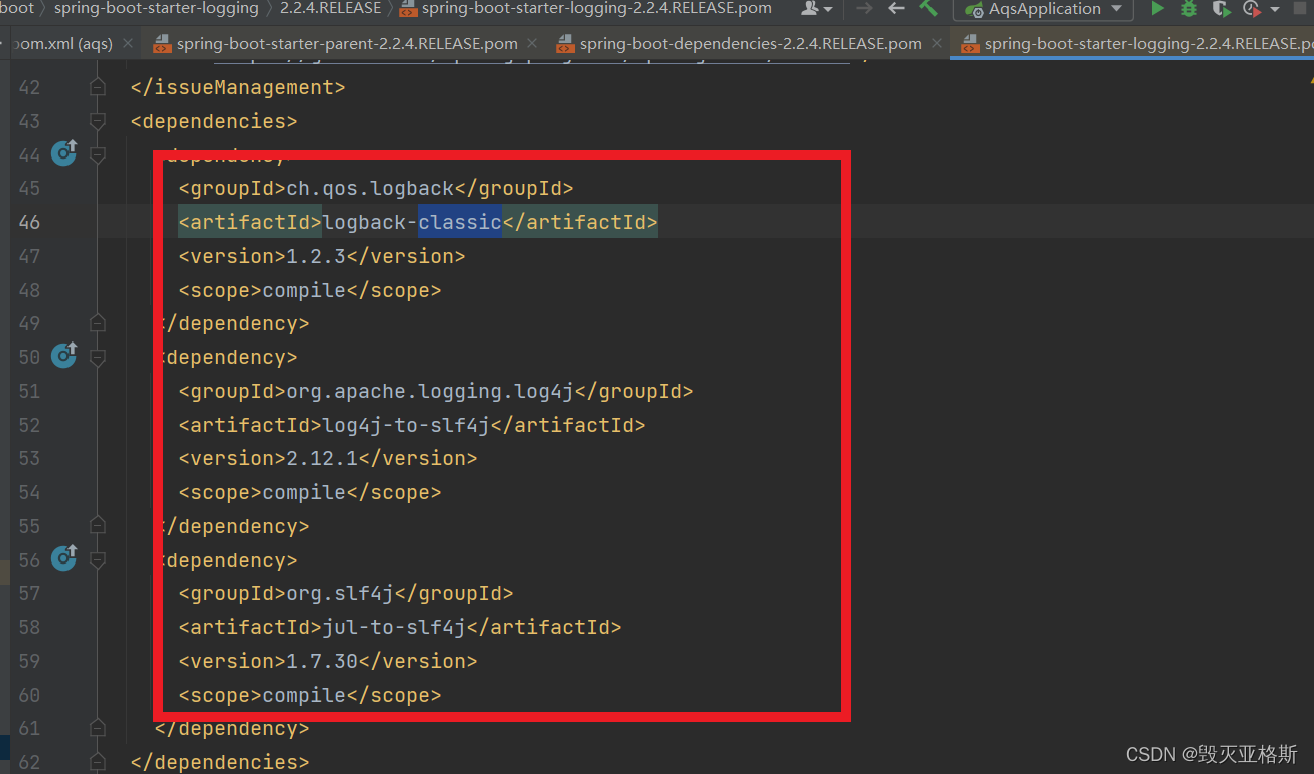Start debugging with the green bug icon
Viewport: 1314px width, 774px height.
(1189, 9)
